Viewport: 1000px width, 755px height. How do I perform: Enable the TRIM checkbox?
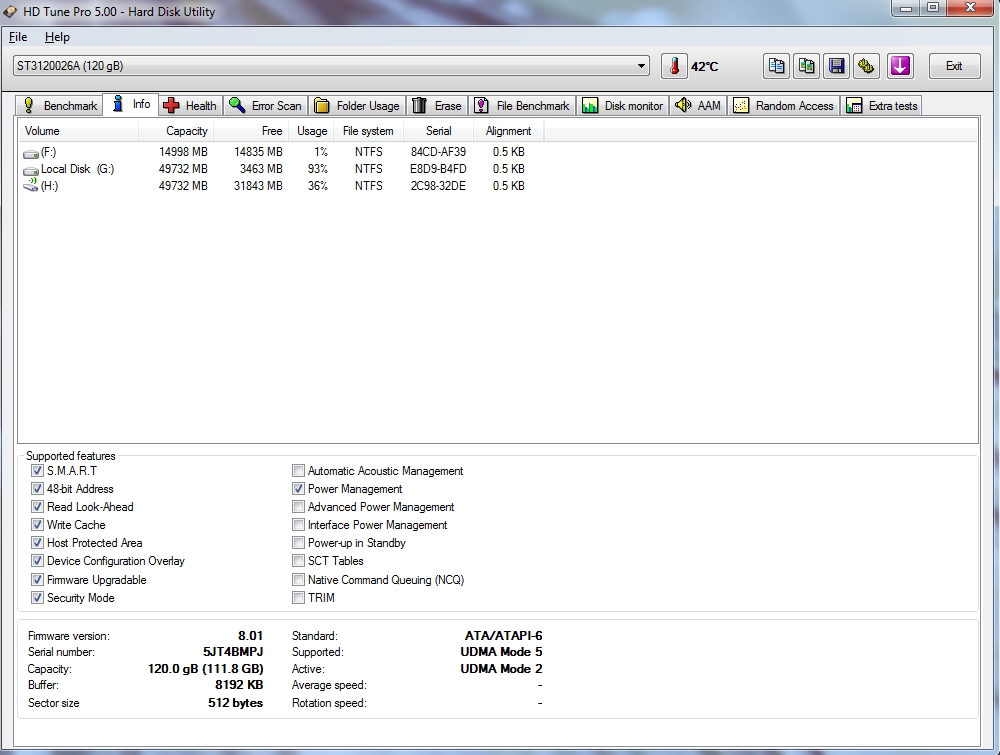(298, 597)
